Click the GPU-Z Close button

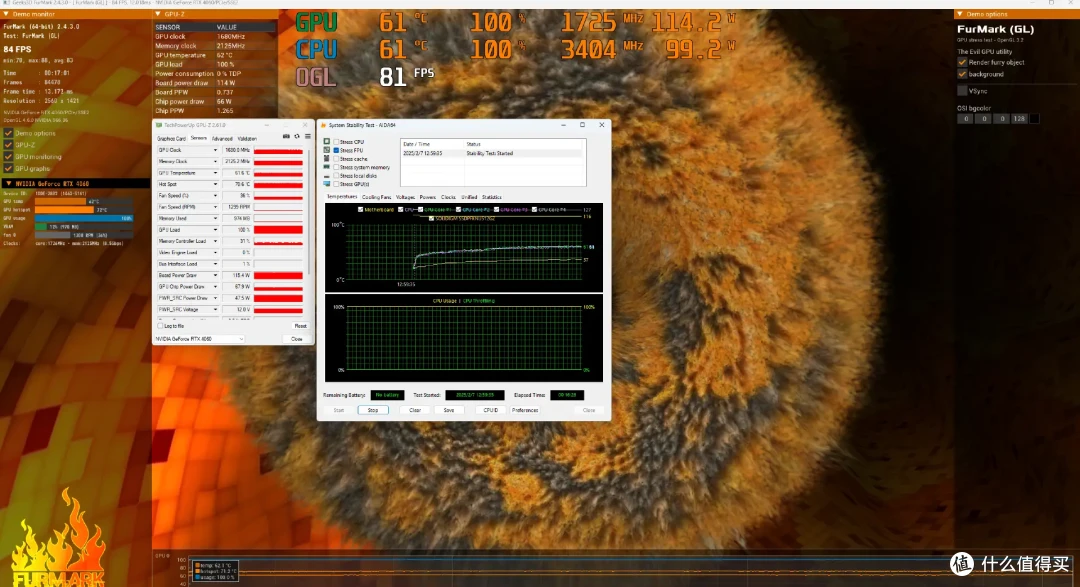297,339
